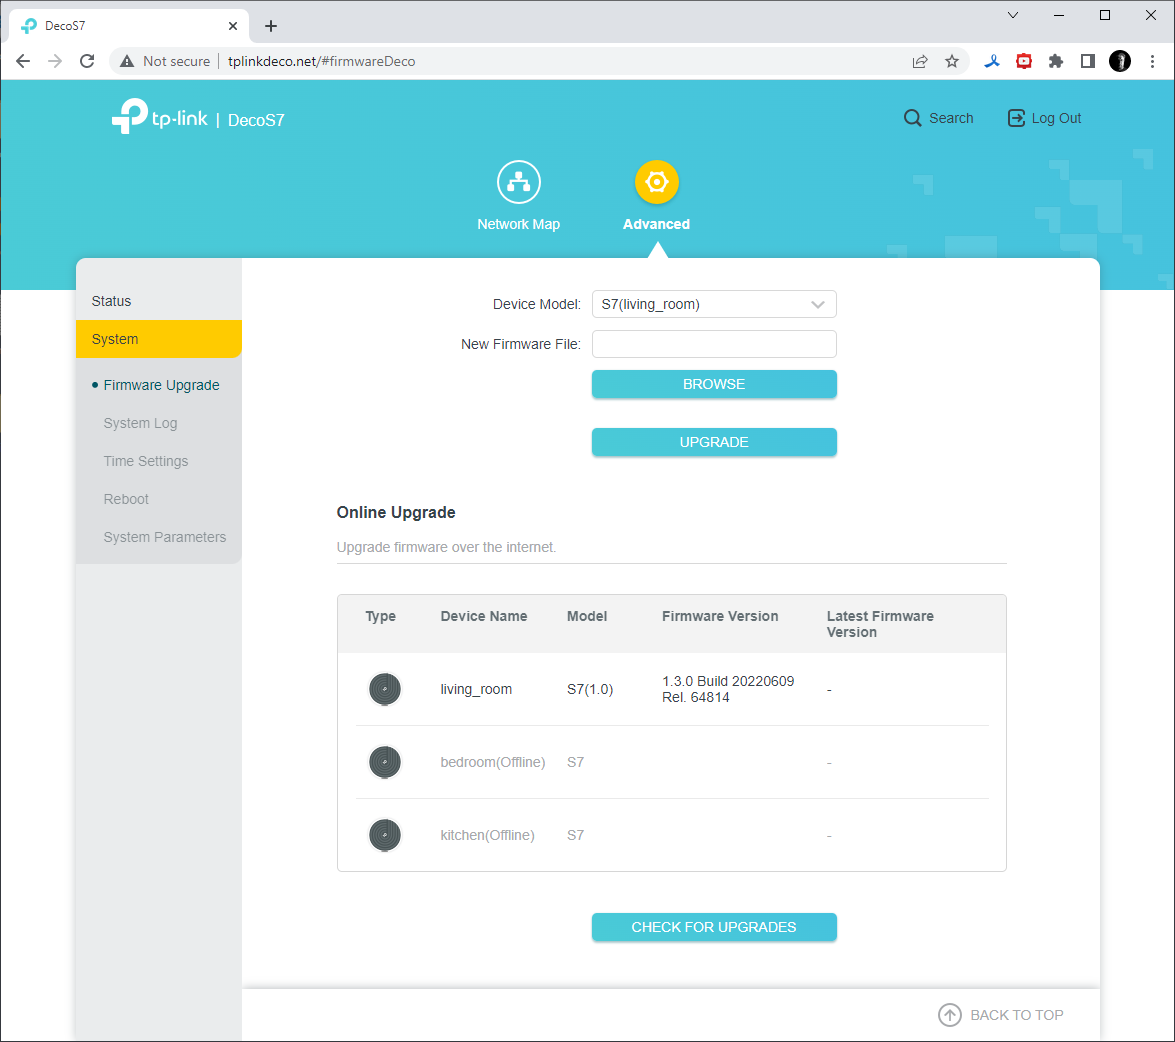Click the kitchen Deco device icon

point(384,835)
